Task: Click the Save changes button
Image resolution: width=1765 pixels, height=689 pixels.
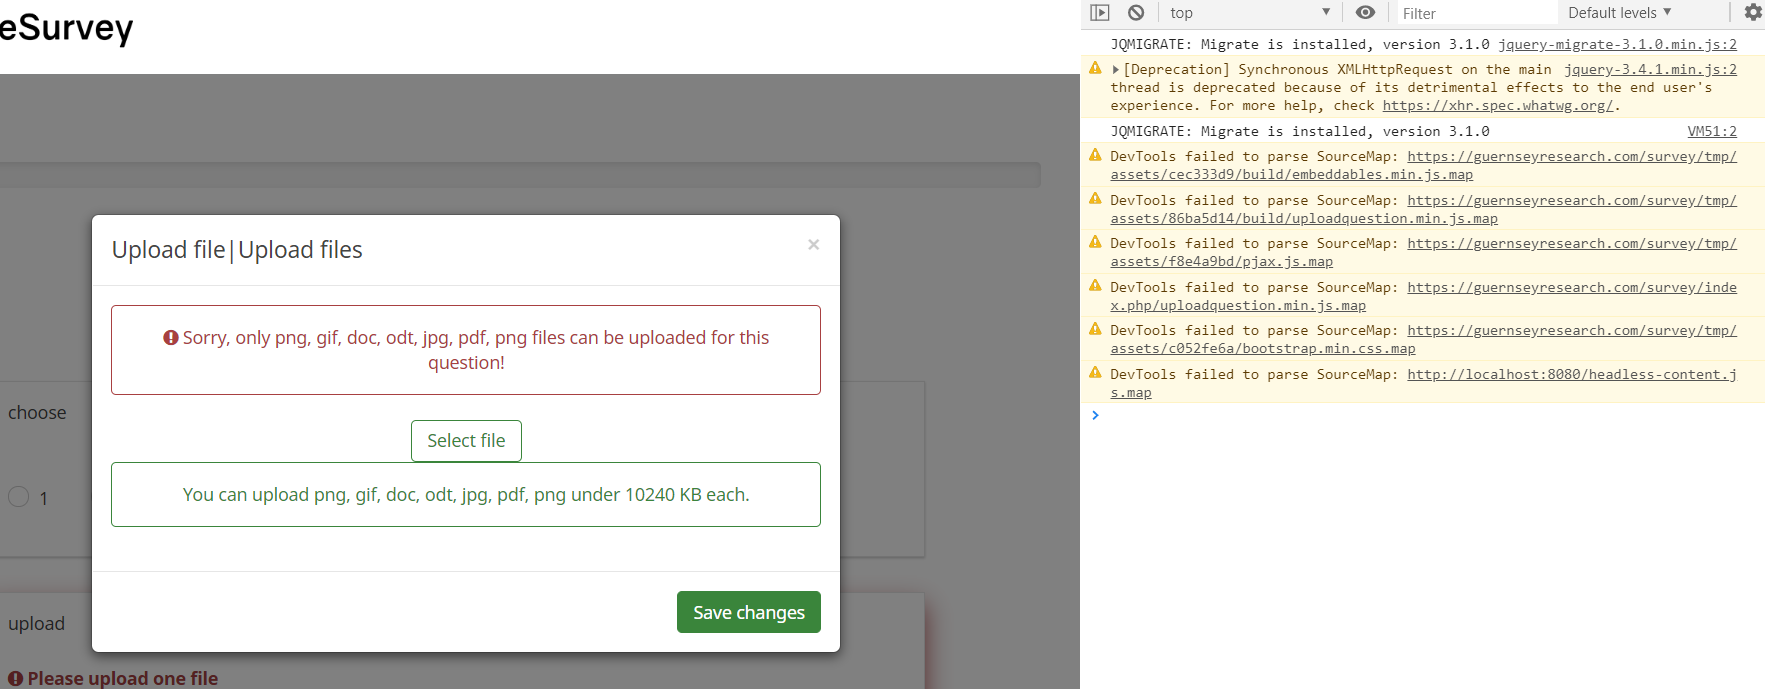Action: click(748, 612)
